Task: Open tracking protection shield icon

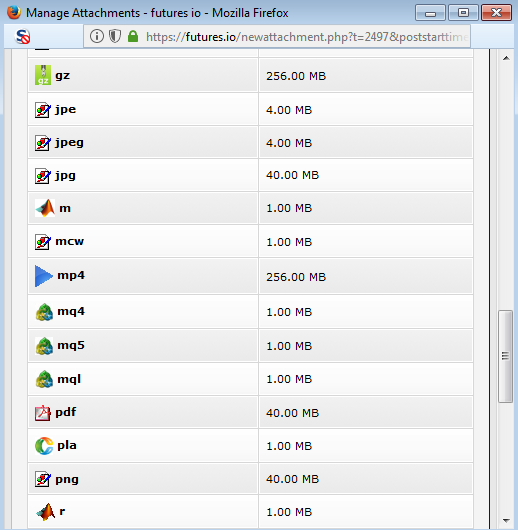Action: [115, 36]
